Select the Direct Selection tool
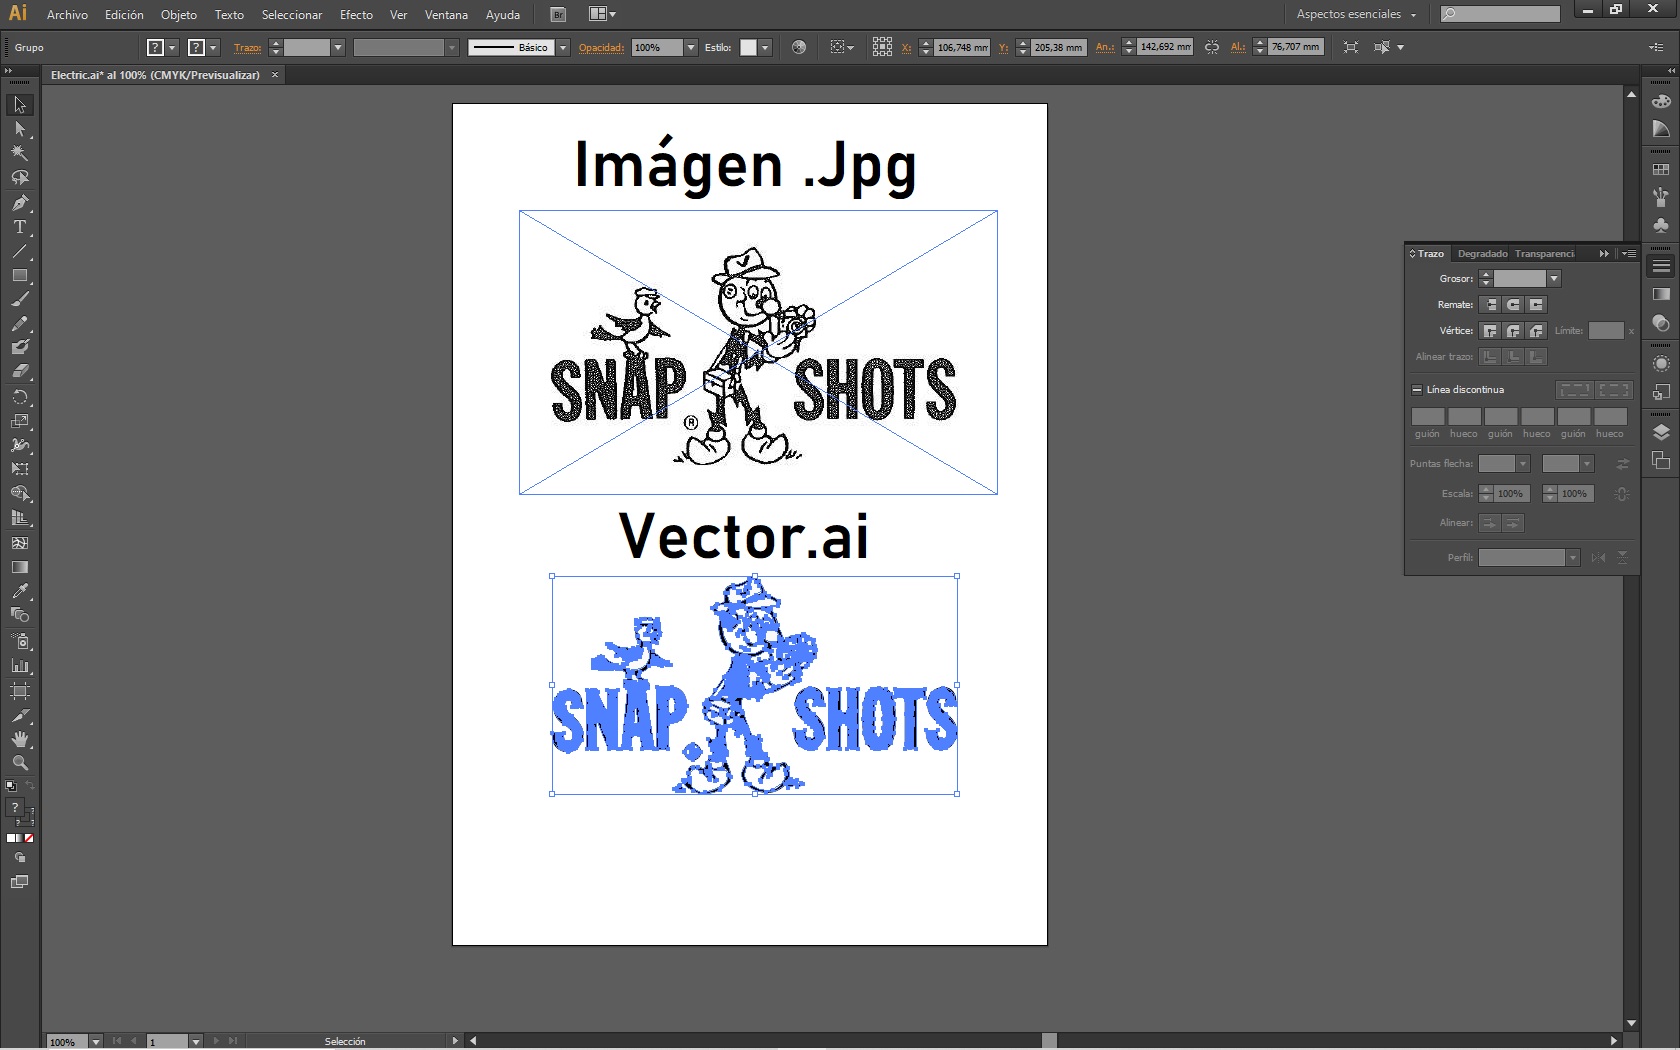Screen dimensions: 1680x1050 [20, 129]
